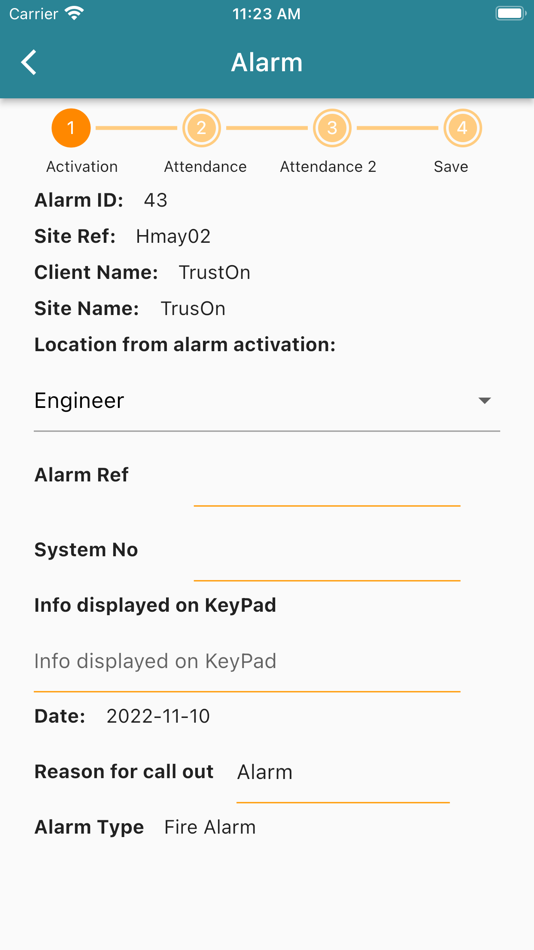
Task: Tap the Save step label
Action: [451, 167]
